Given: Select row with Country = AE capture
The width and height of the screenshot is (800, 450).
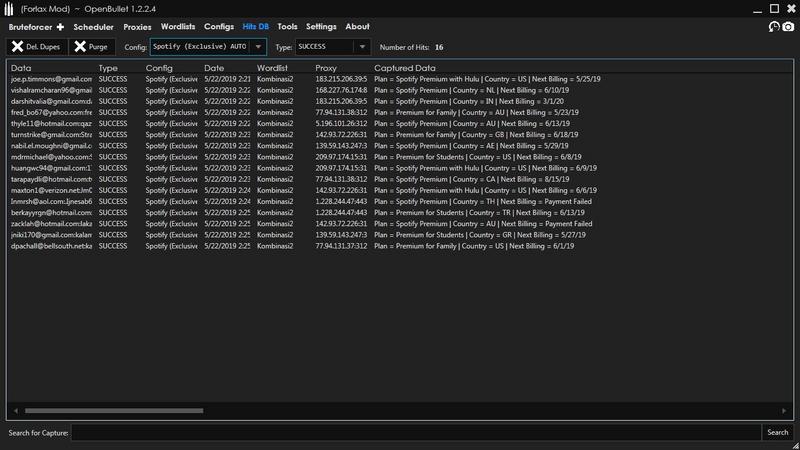Looking at the screenshot, I should (400, 146).
